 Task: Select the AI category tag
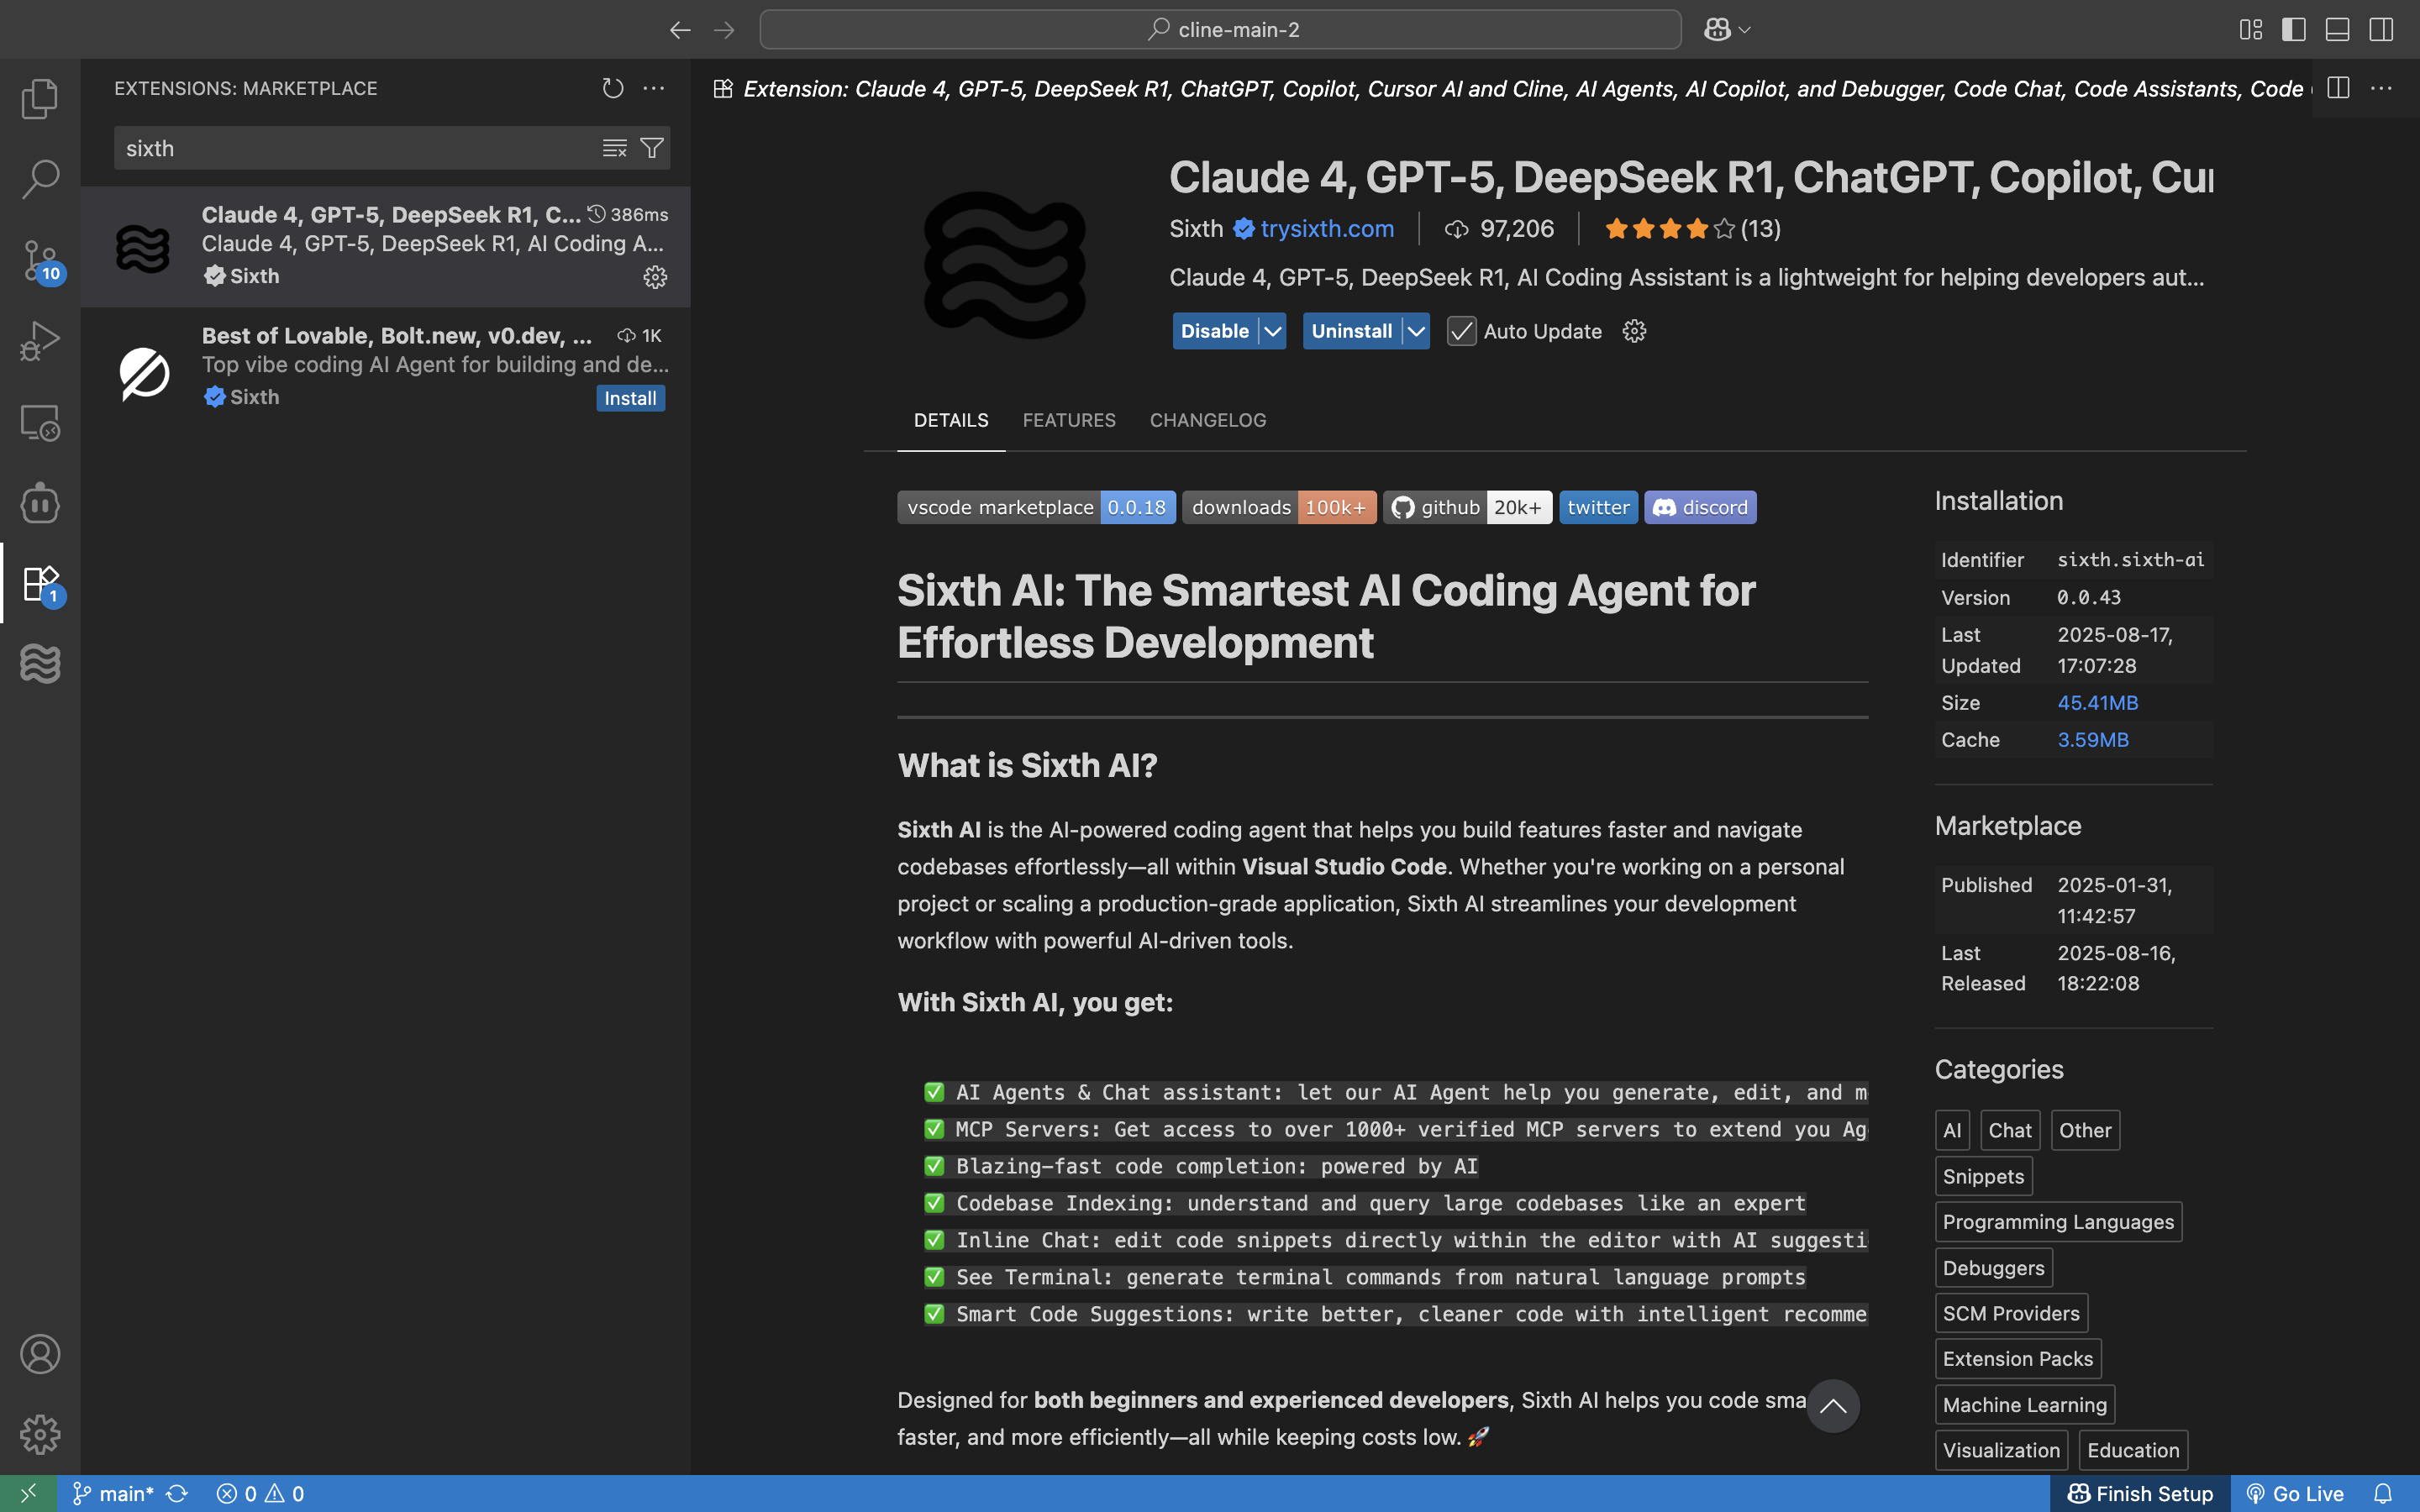1952,1130
